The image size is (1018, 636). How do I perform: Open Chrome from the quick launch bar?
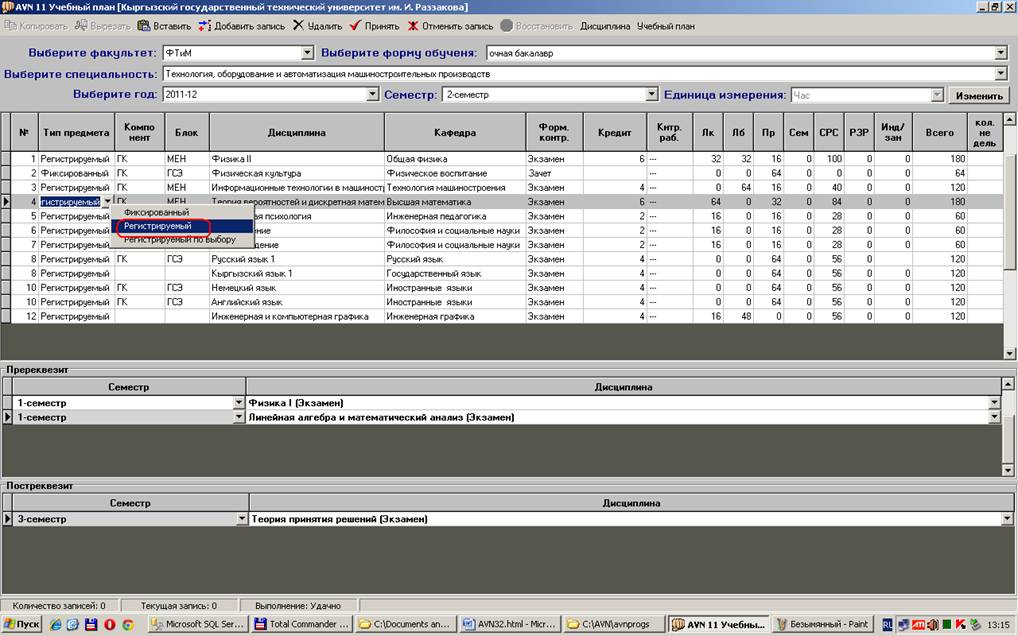128,624
